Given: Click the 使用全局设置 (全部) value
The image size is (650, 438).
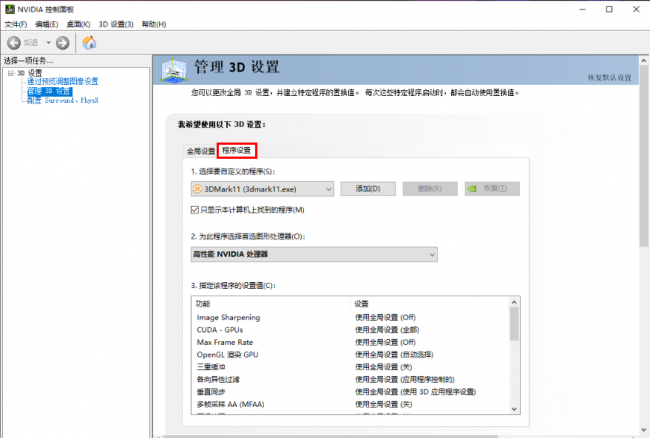Looking at the screenshot, I should tap(387, 330).
